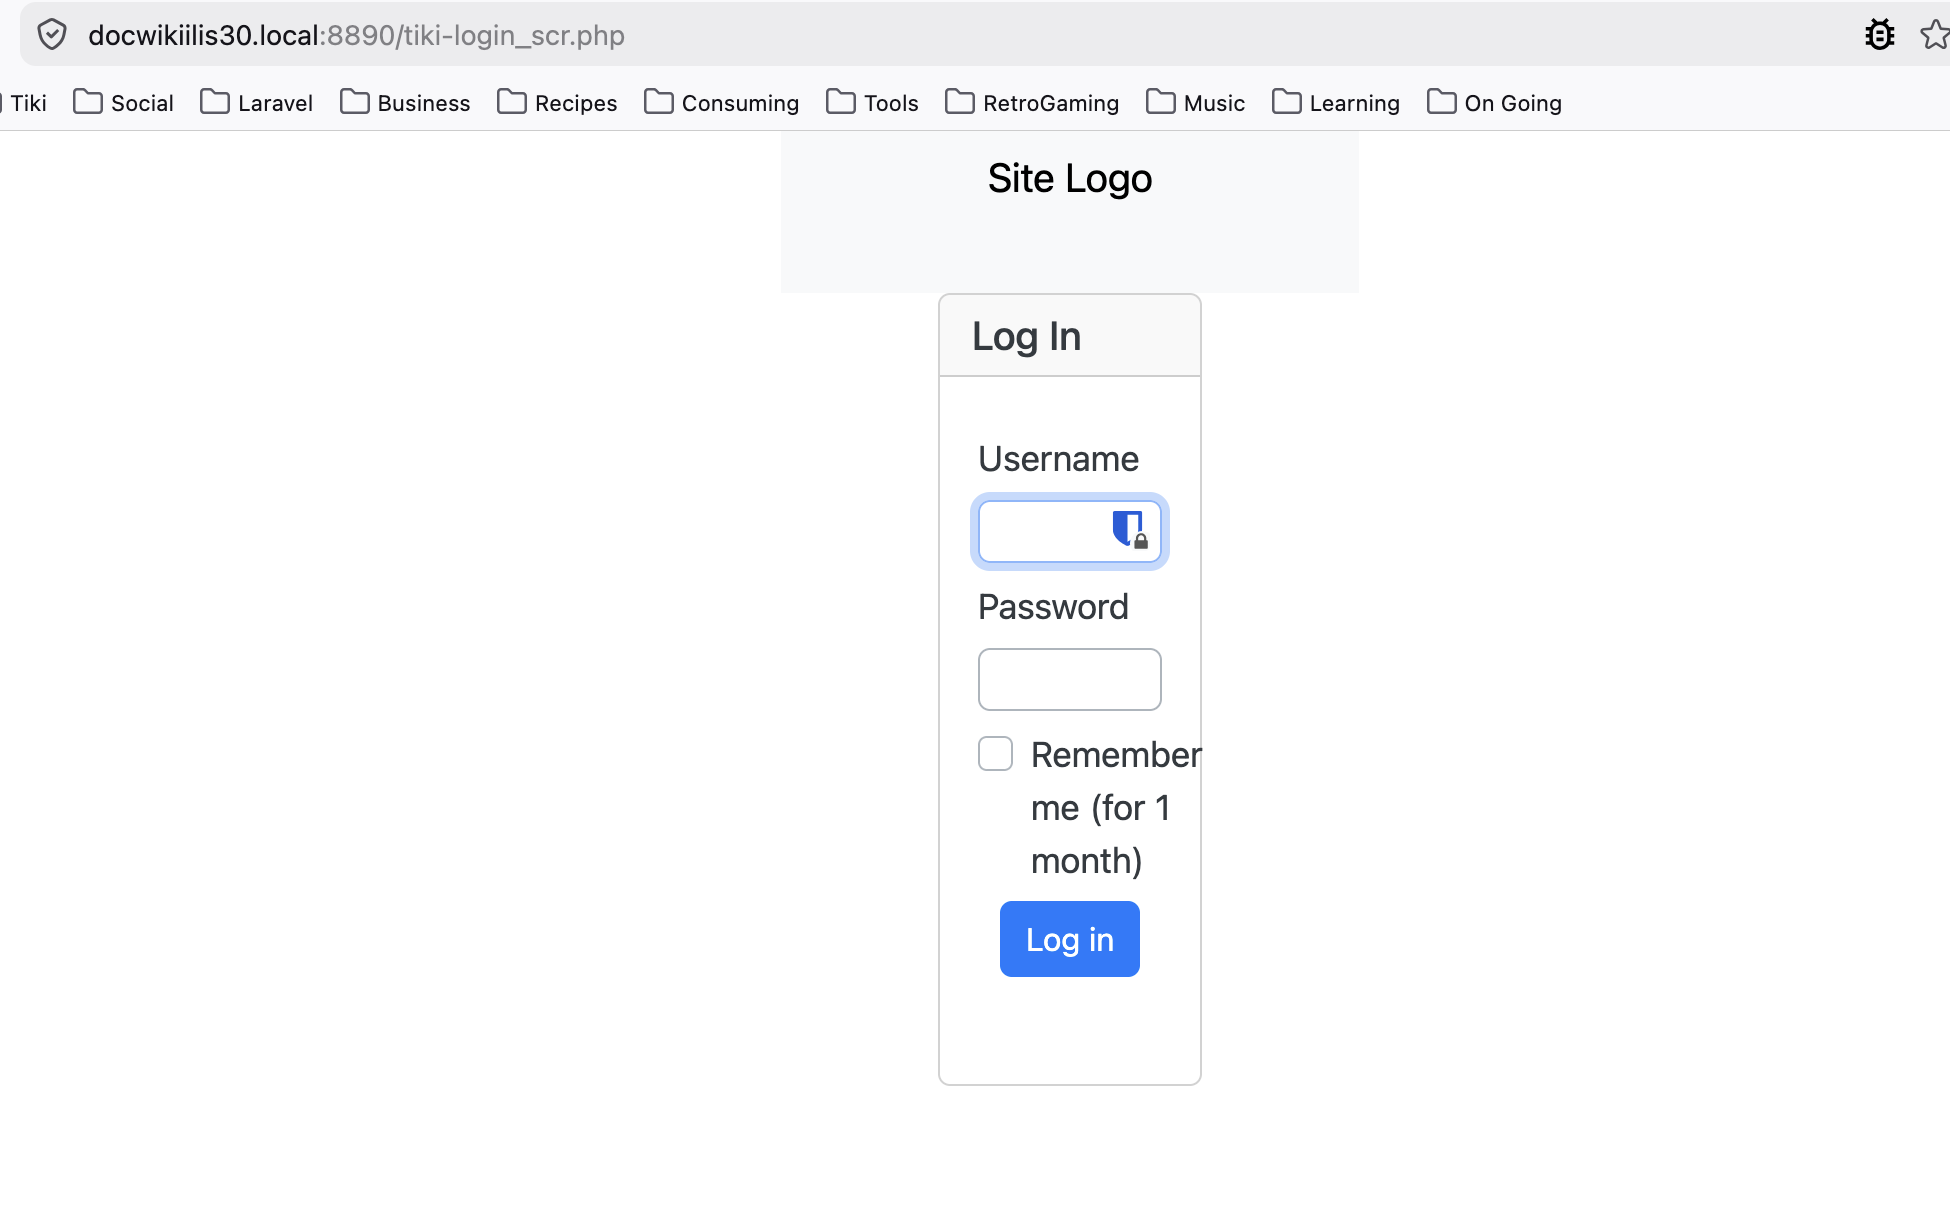Click password manager icon in Username field
This screenshot has height=1214, width=1950.
1130,529
